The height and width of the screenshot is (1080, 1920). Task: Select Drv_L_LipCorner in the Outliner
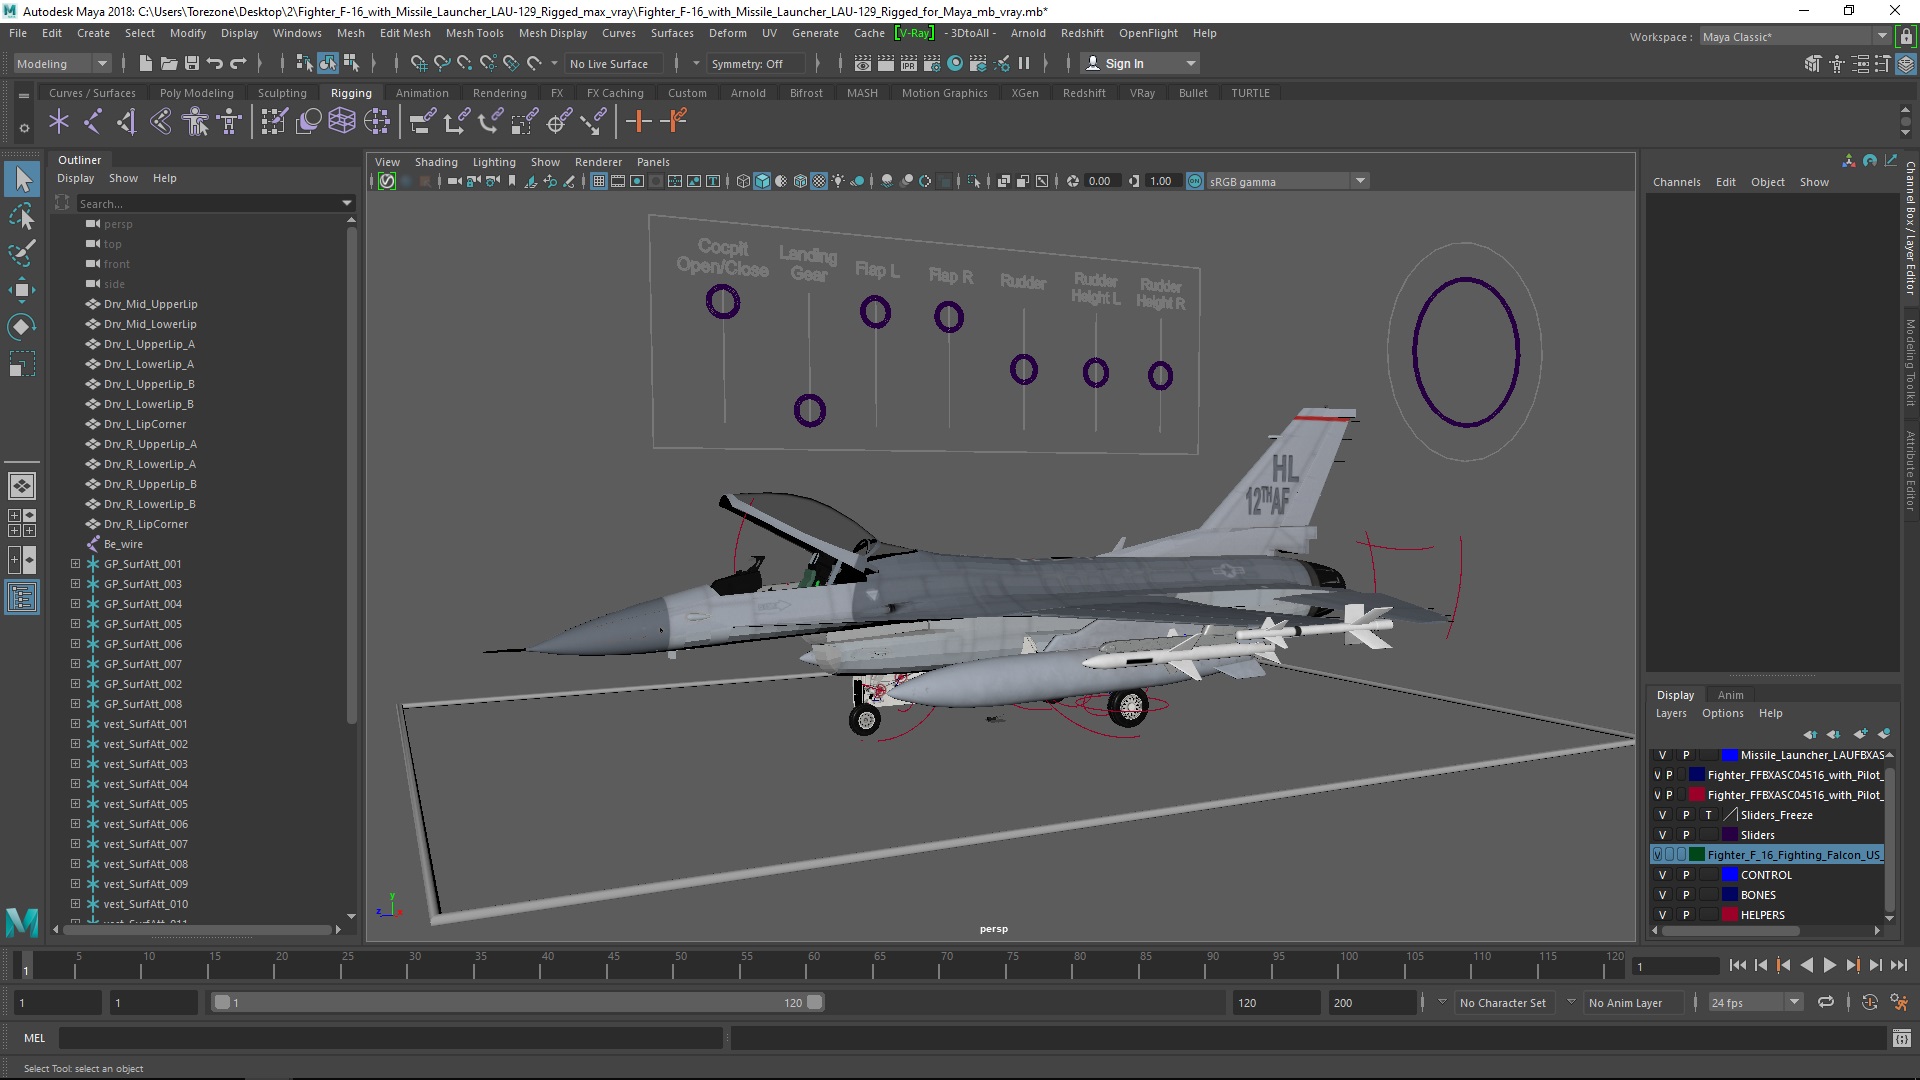point(144,424)
